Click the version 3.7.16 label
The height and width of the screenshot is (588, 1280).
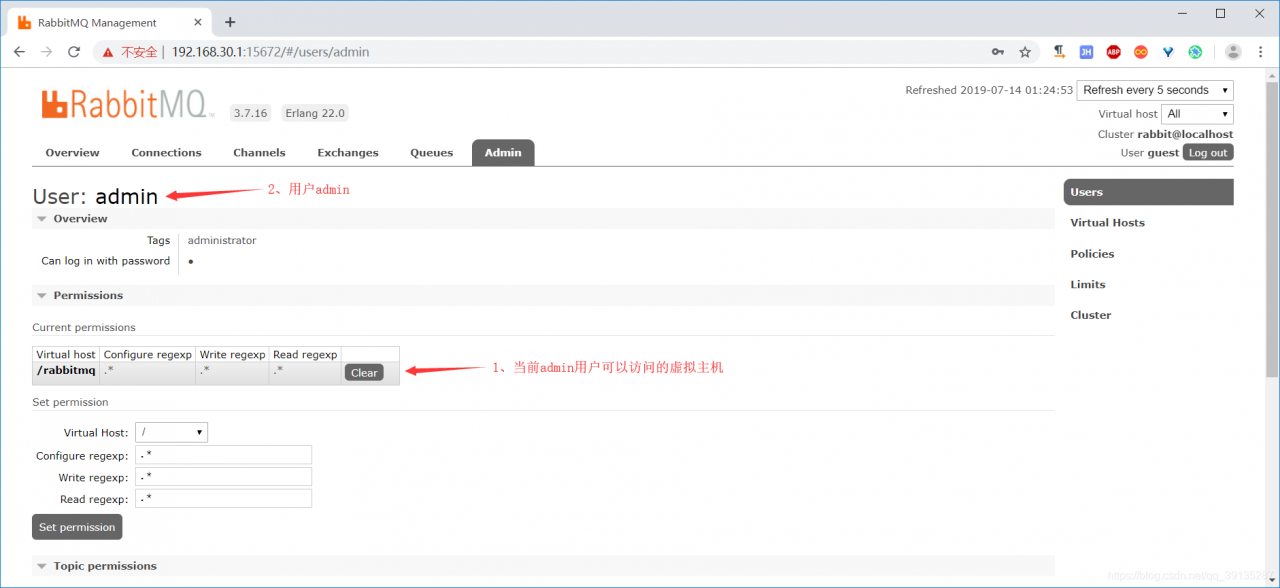tap(250, 113)
